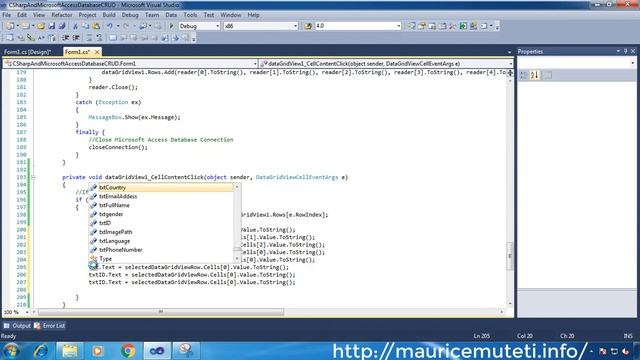Click the Cut scissors icon
Viewport: 640px width, 360px height.
(x=75, y=26)
